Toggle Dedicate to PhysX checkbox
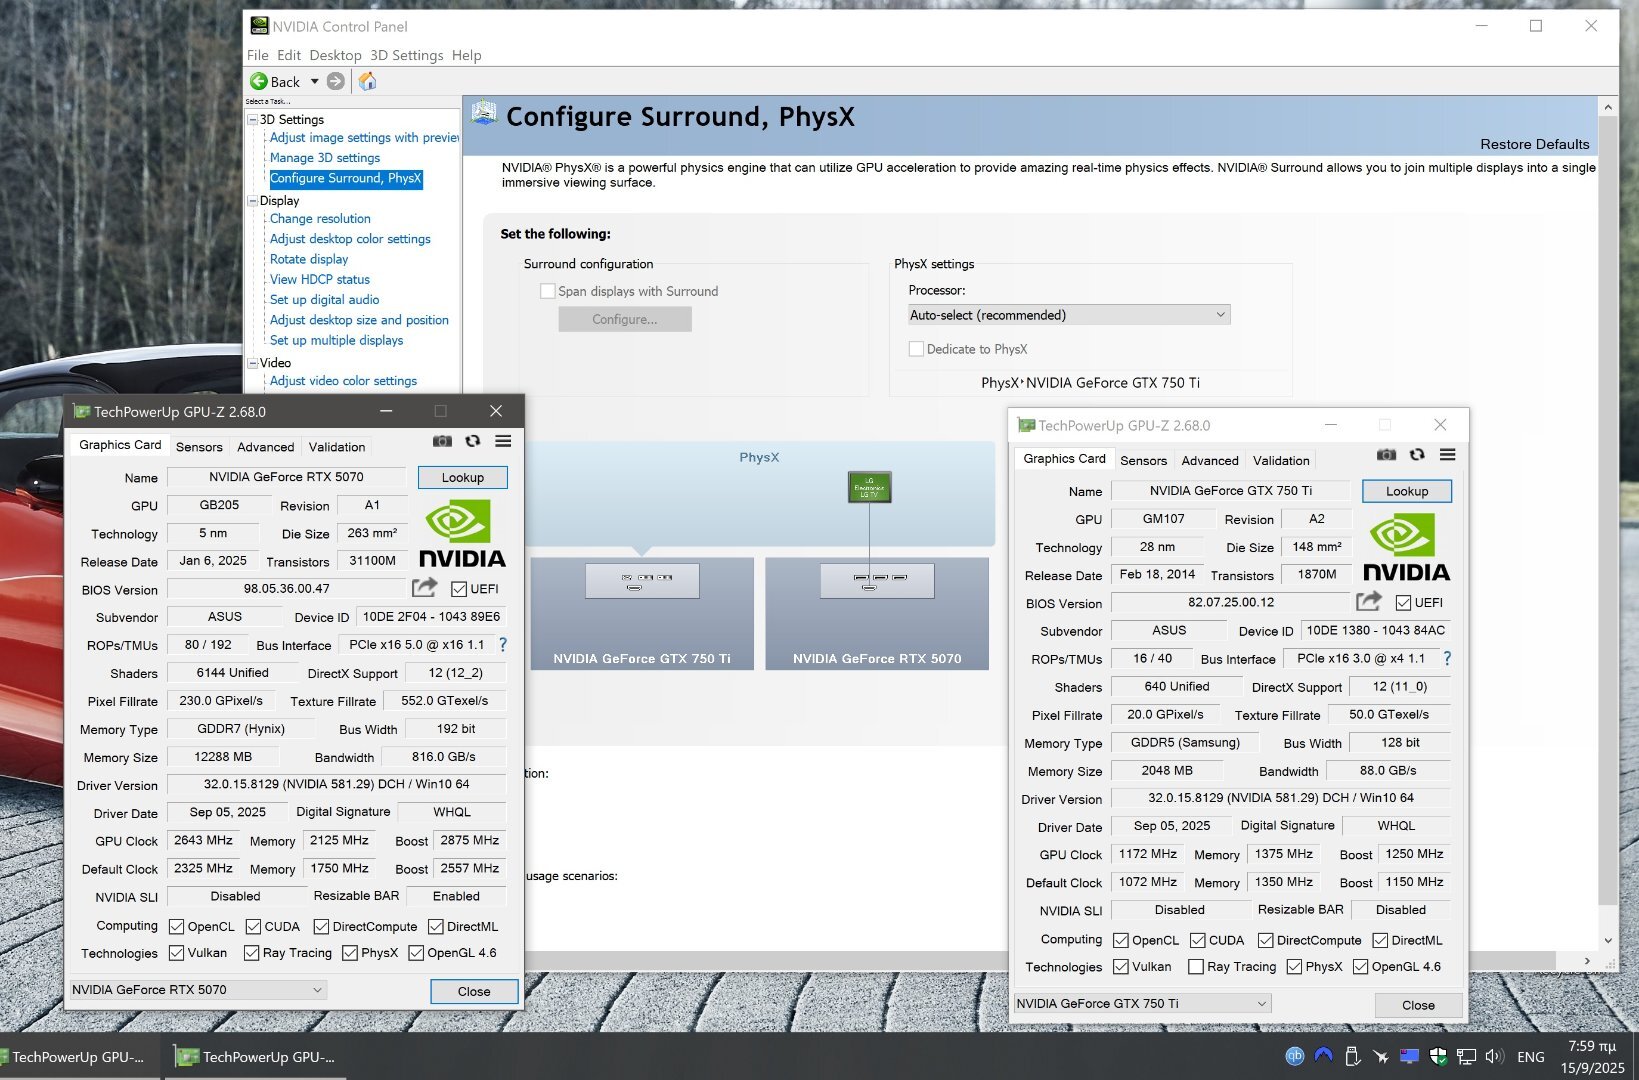 pyautogui.click(x=916, y=349)
